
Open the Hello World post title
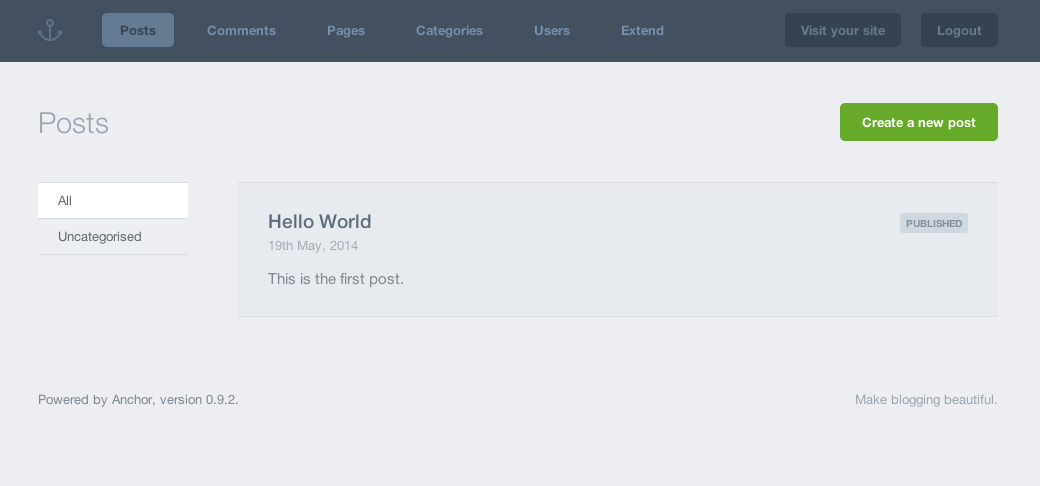click(319, 221)
